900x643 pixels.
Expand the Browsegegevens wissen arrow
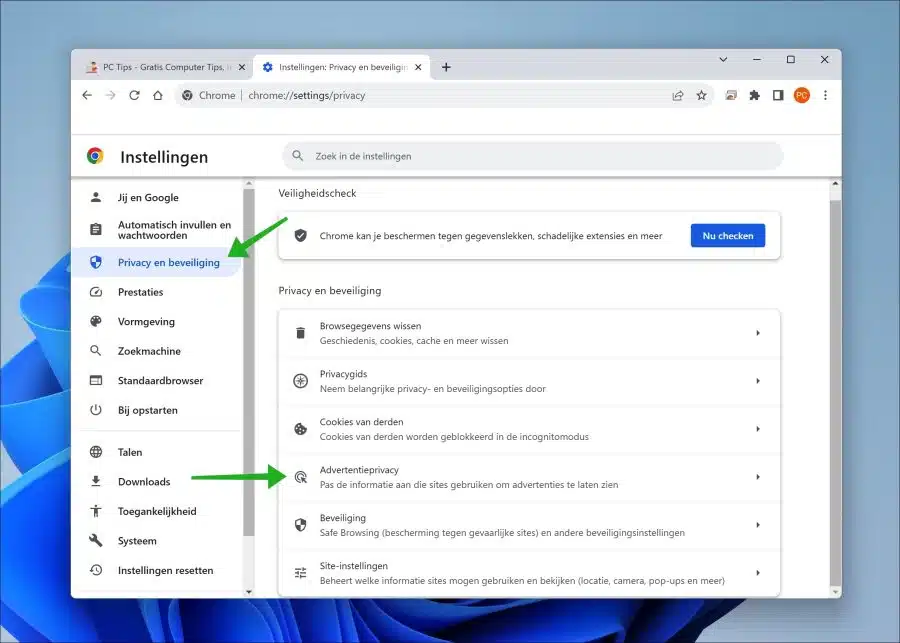pos(758,333)
